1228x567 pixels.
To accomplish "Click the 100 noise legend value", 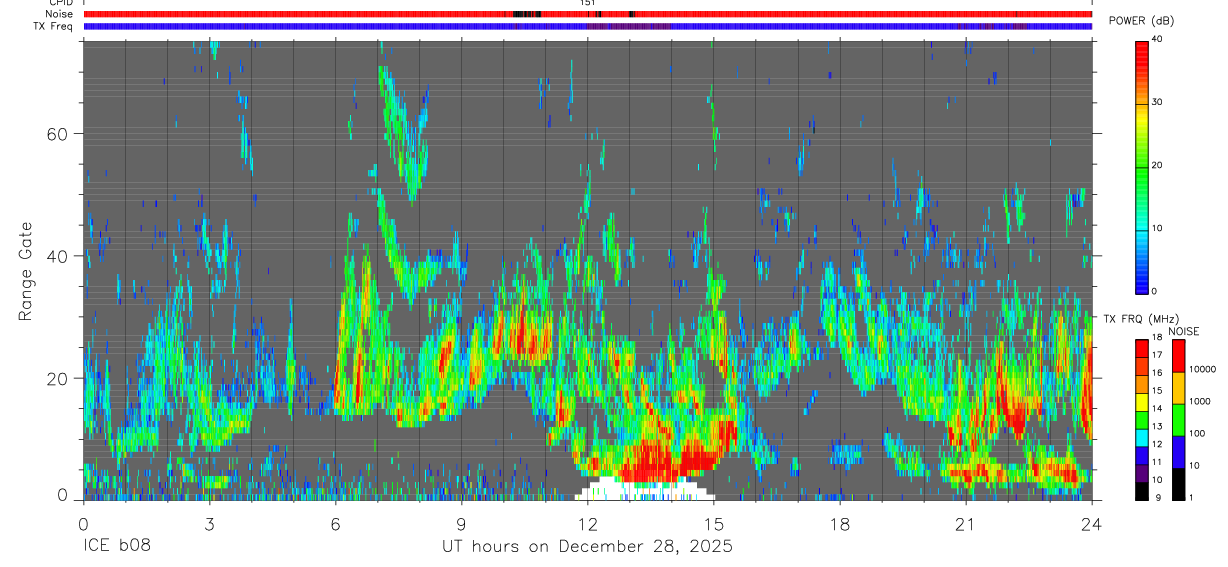I will (x=1198, y=433).
